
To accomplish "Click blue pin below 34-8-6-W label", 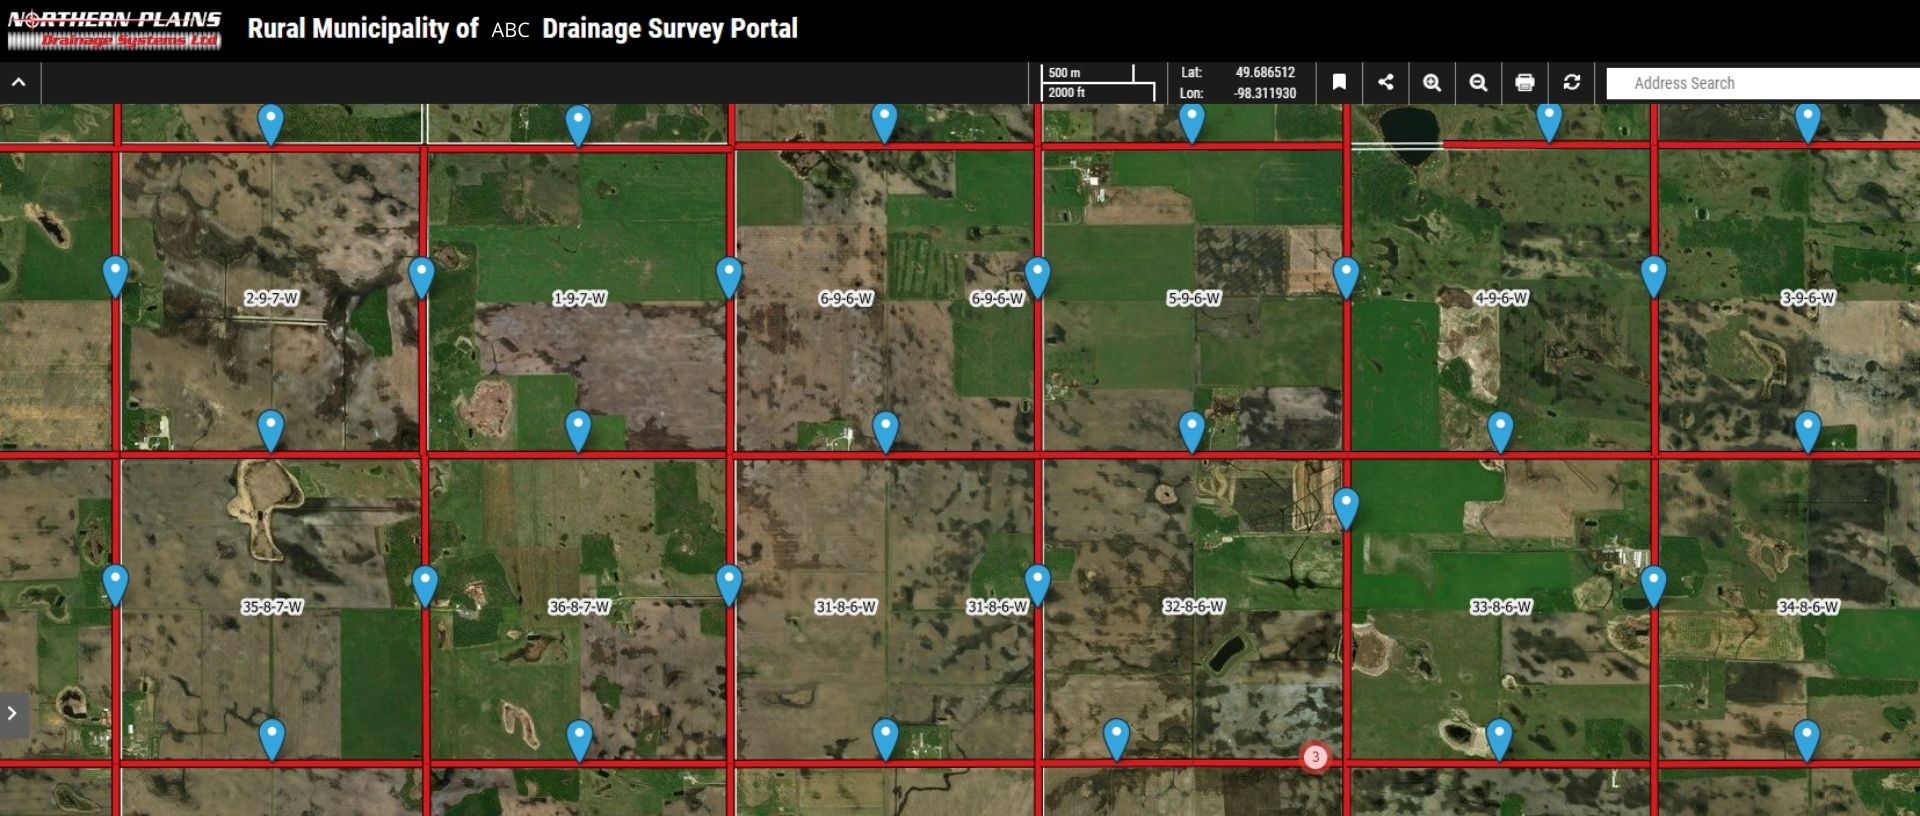I will (1806, 740).
